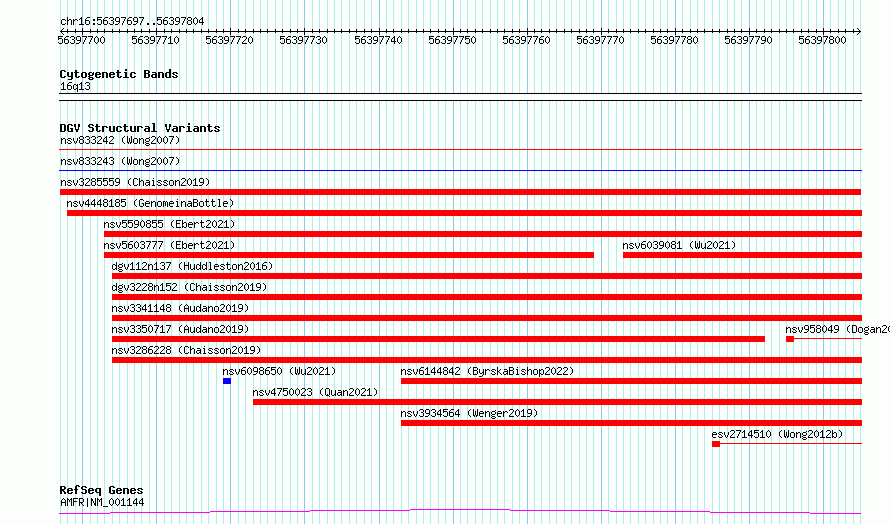Viewport: 890px width, 524px height.
Task: Click the nsv5603777 red variant bar
Action: click(x=349, y=255)
